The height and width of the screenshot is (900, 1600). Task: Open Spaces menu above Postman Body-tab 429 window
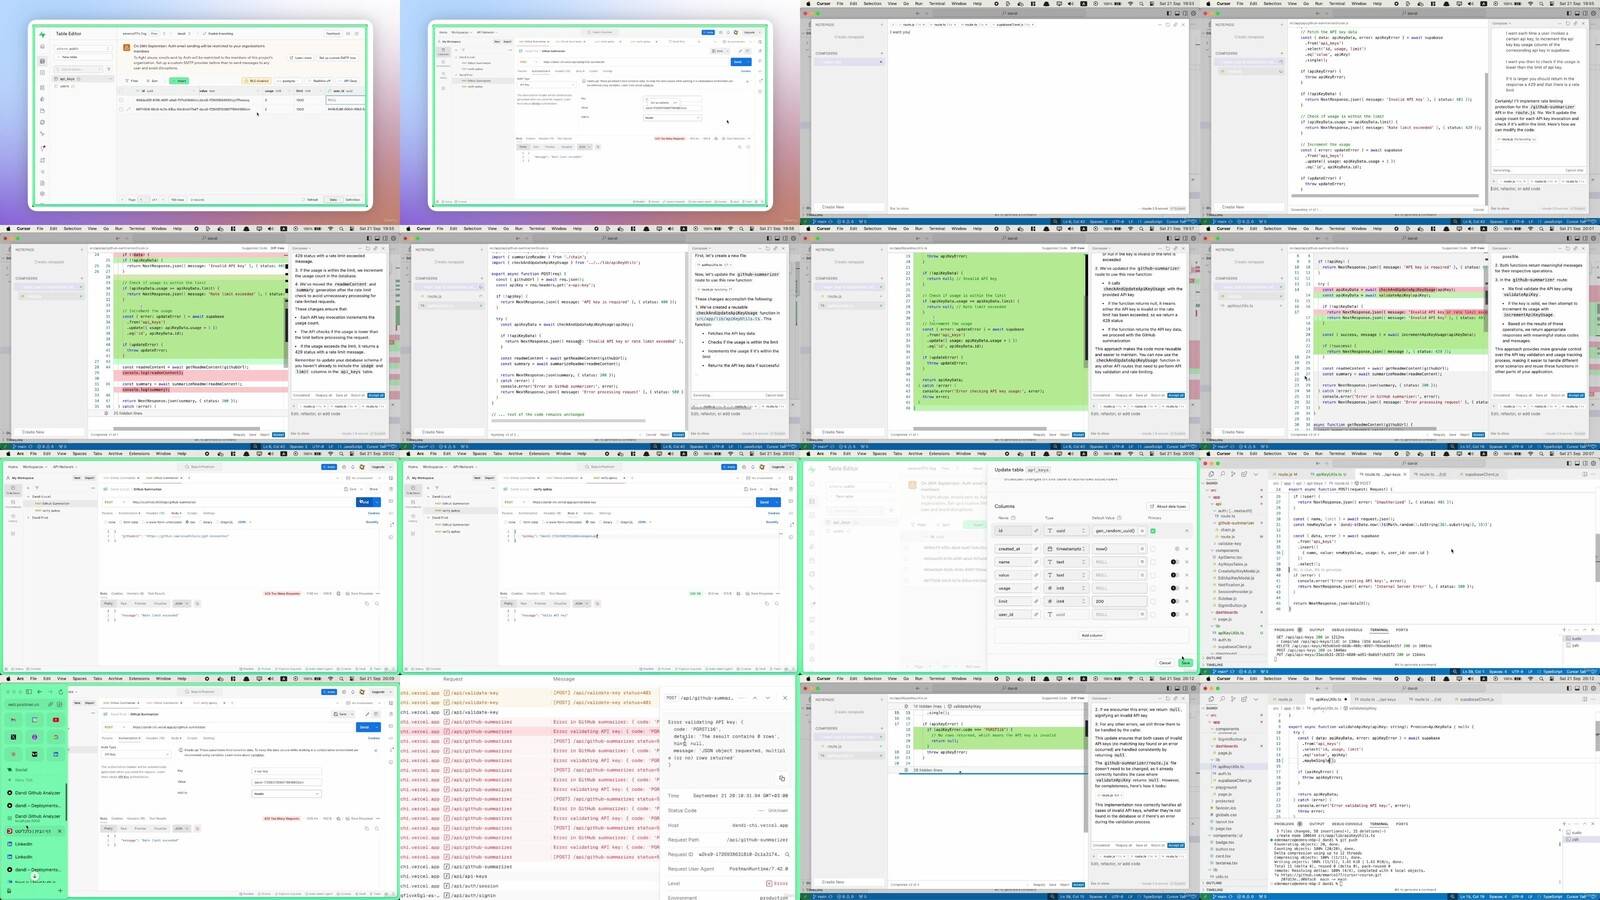80,454
